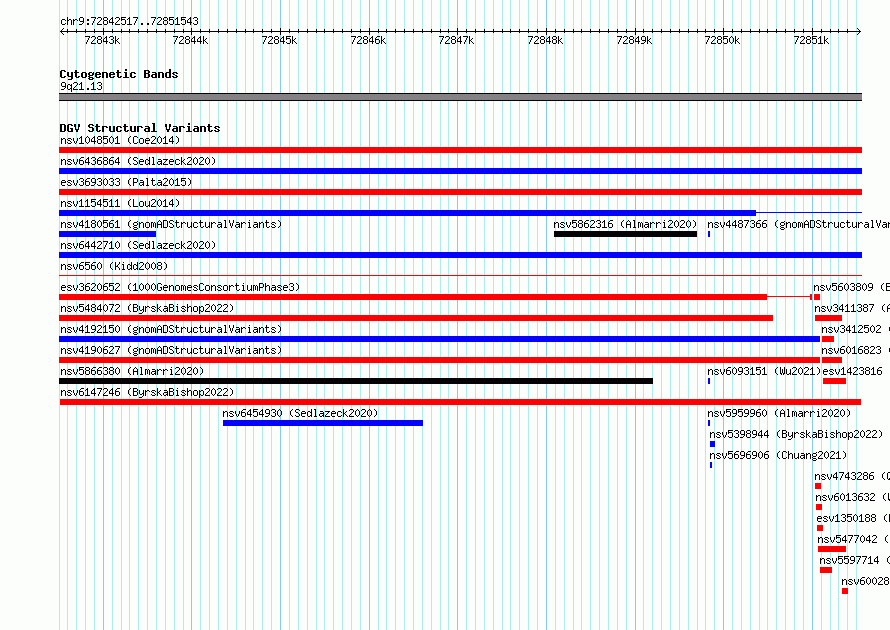Screen dimensions: 890x630
Task: Select the red bar under nsv6016823
Action: pyautogui.click(x=832, y=360)
